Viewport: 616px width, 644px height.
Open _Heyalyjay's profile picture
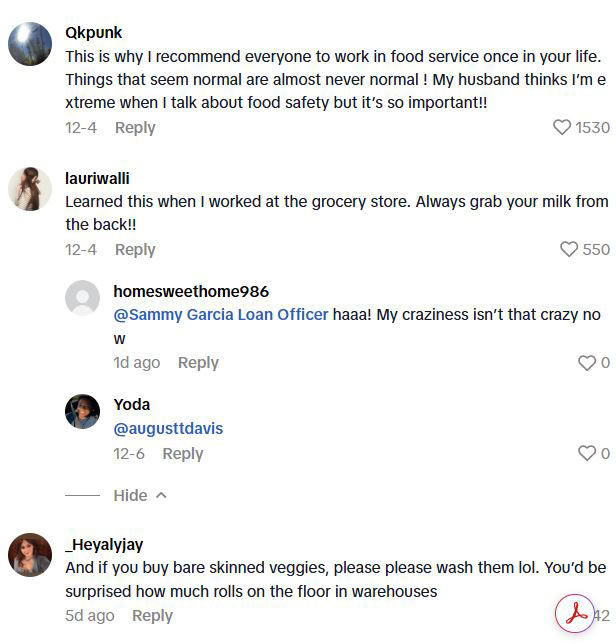30,555
